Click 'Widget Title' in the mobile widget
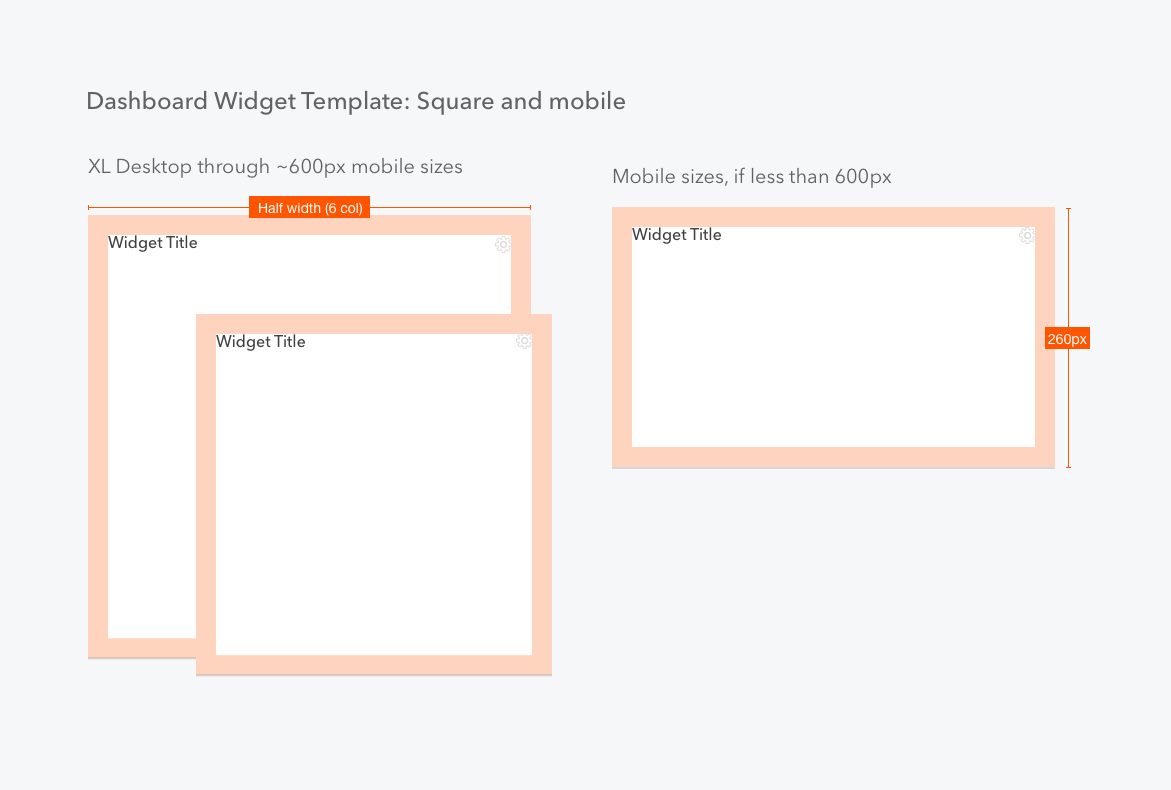1171x790 pixels. [677, 234]
